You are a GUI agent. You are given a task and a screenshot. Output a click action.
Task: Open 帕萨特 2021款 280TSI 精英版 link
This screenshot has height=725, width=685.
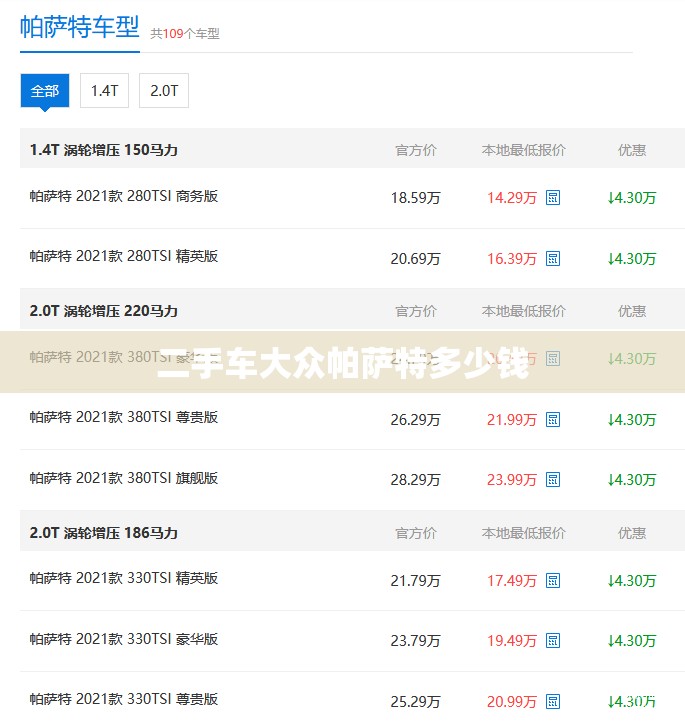click(124, 256)
